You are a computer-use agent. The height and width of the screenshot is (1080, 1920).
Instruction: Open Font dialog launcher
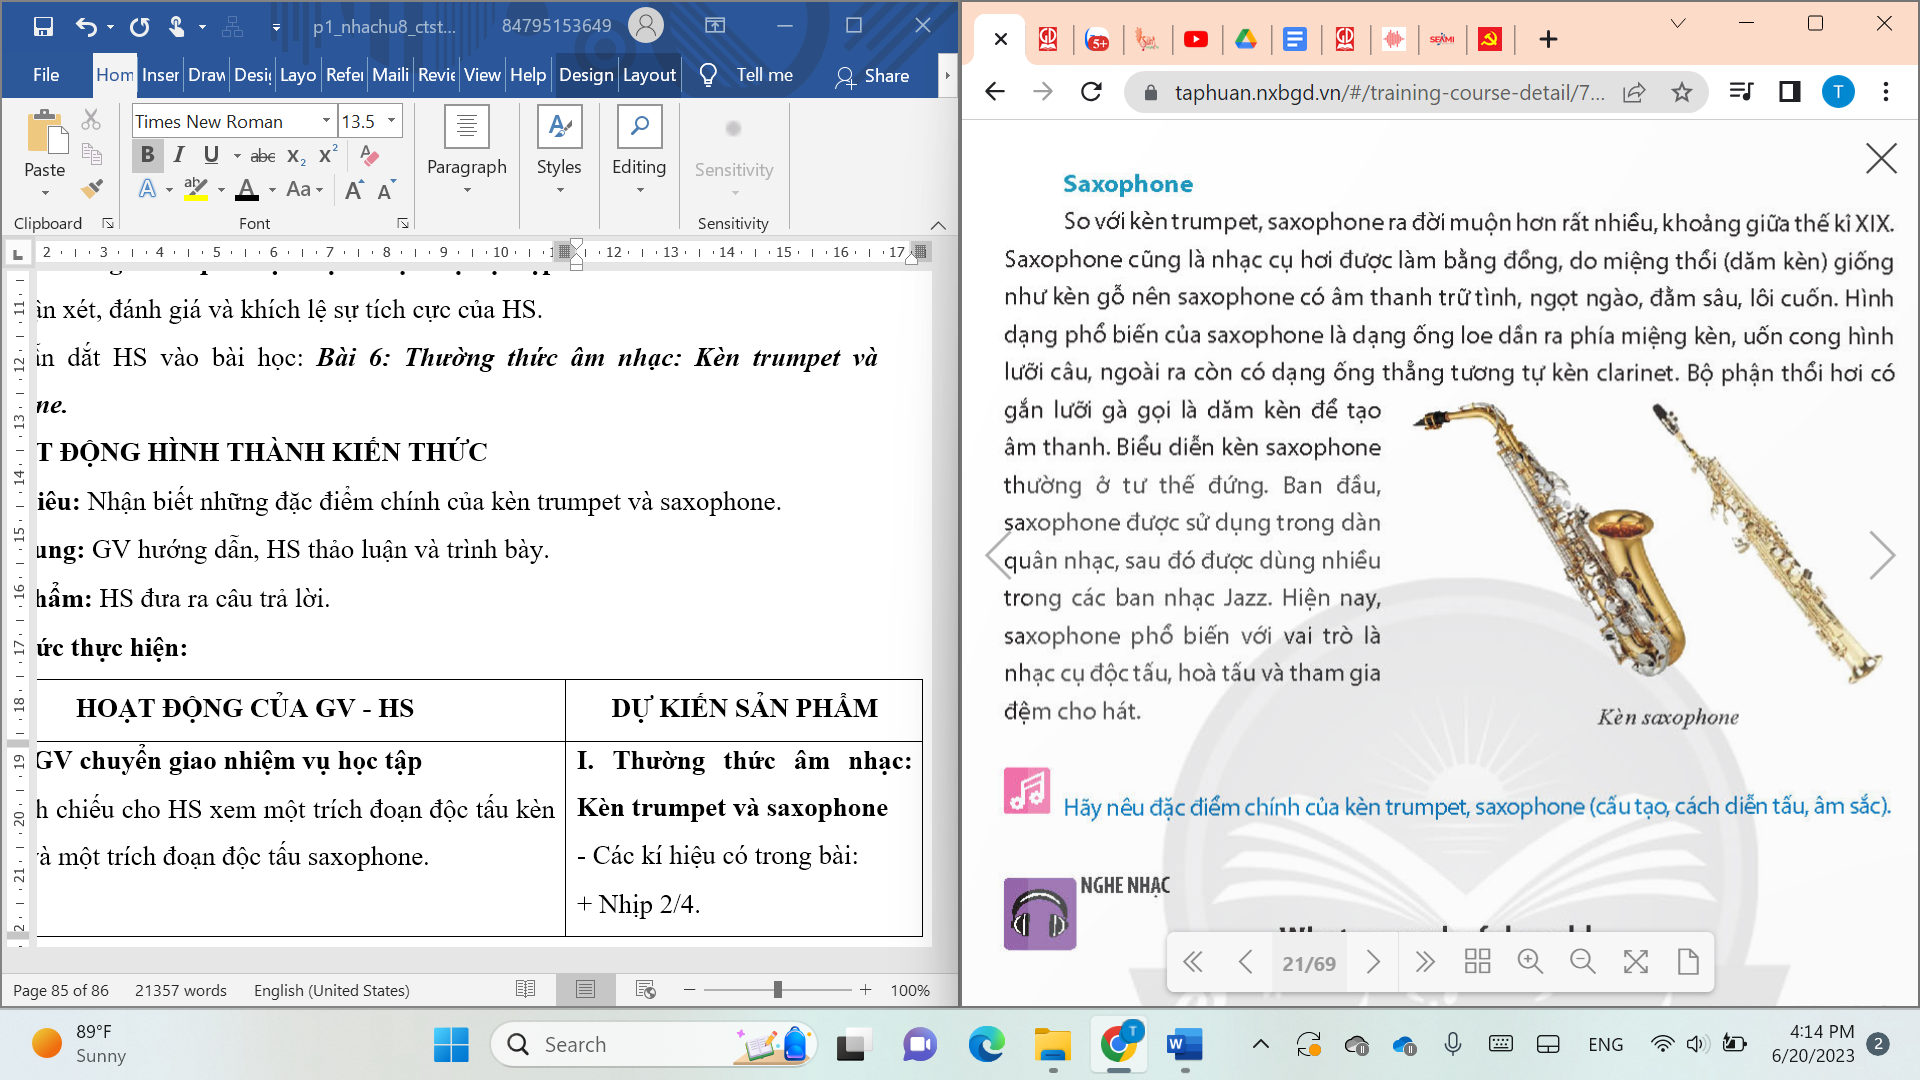click(403, 223)
